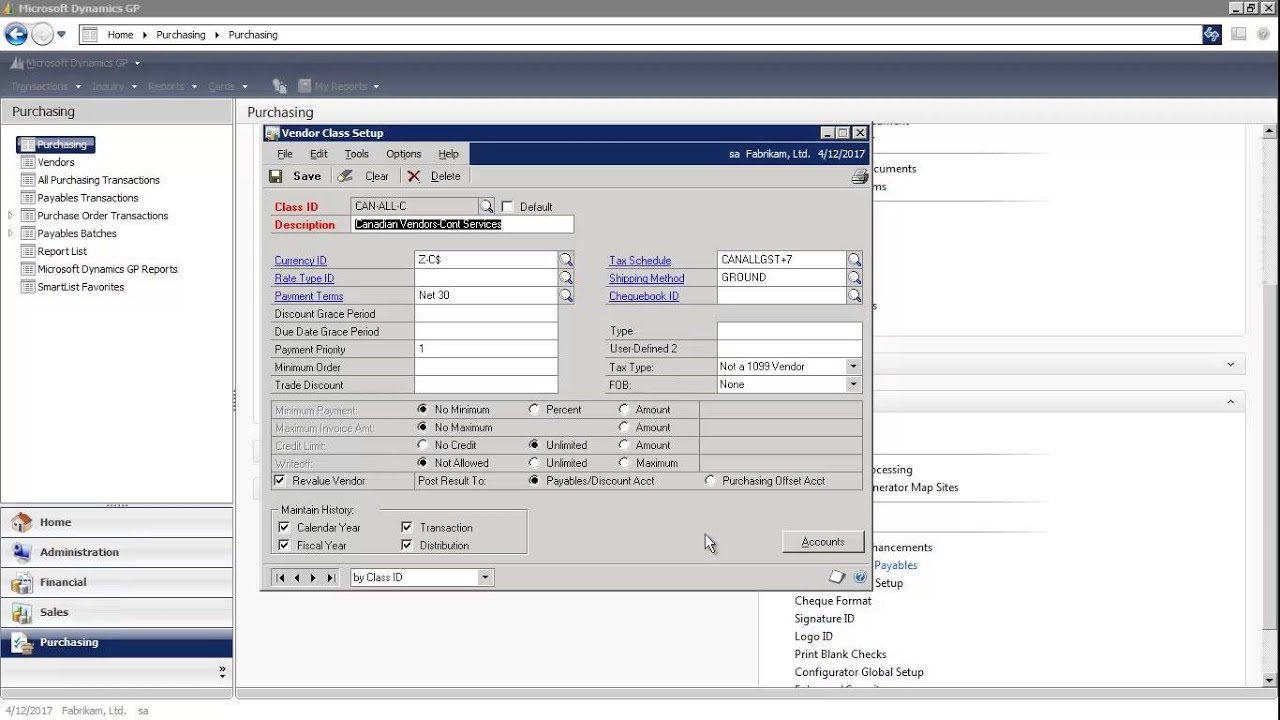Expand Purchase Order Transactions tree node
Viewport: 1280px width, 720px height.
(11, 216)
